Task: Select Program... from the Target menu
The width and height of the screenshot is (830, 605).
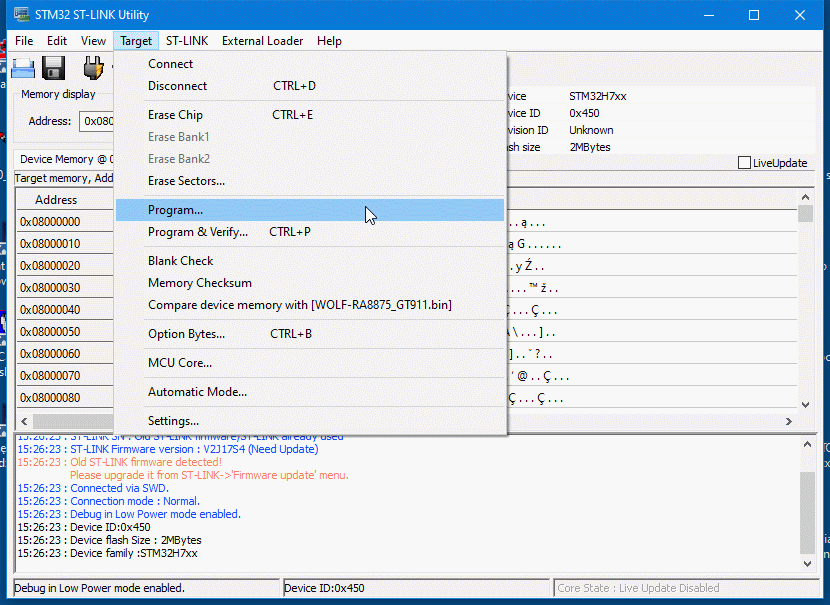Action: 175,210
